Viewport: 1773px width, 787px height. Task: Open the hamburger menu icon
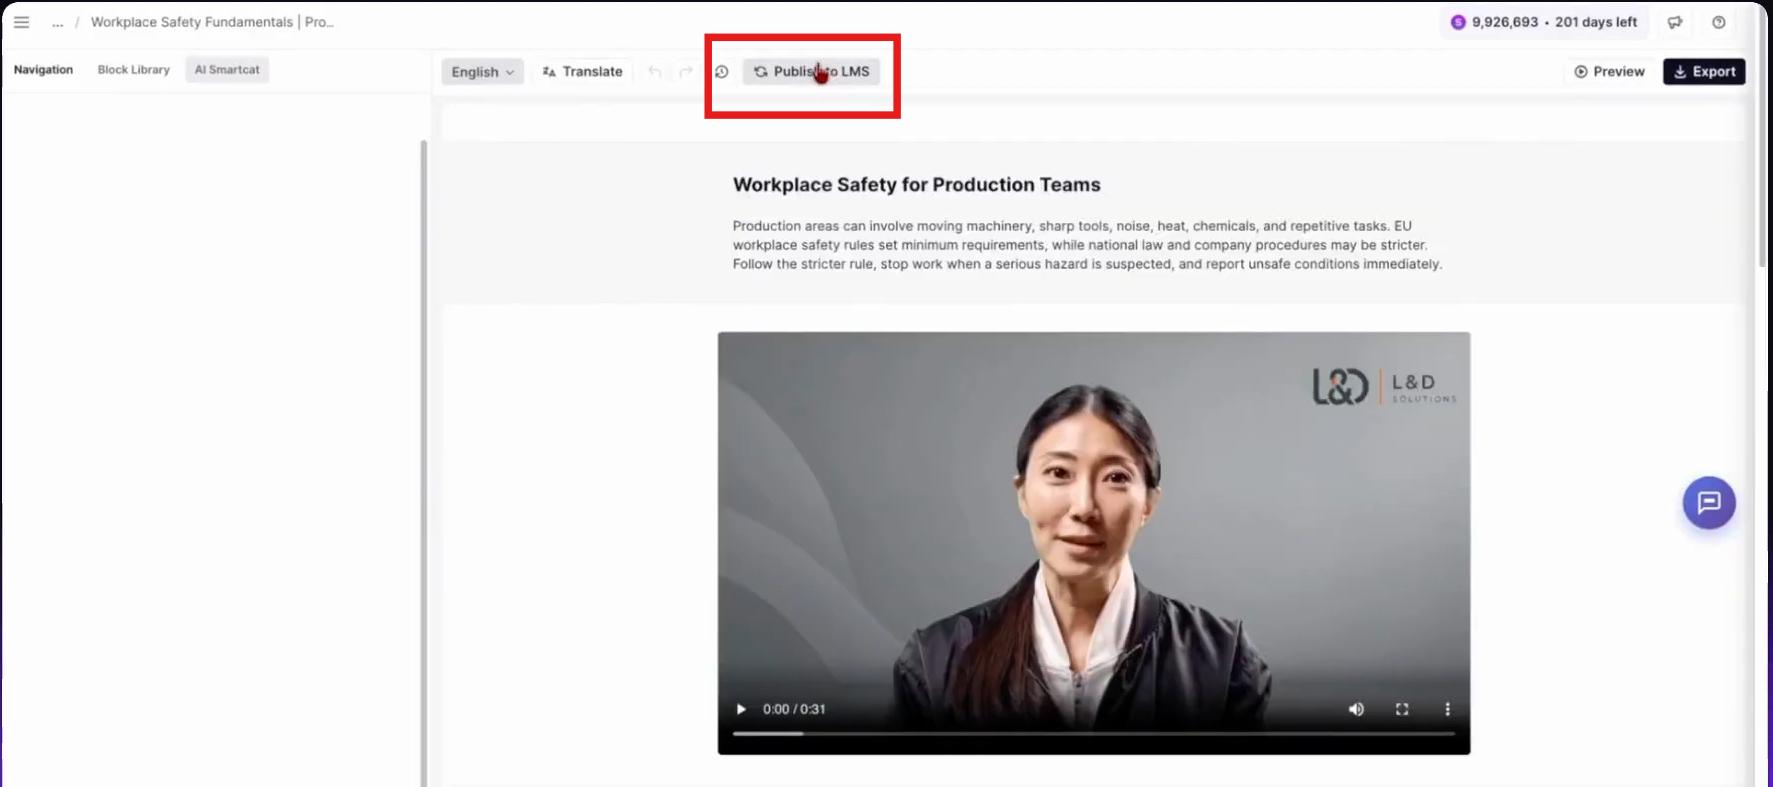[x=21, y=22]
